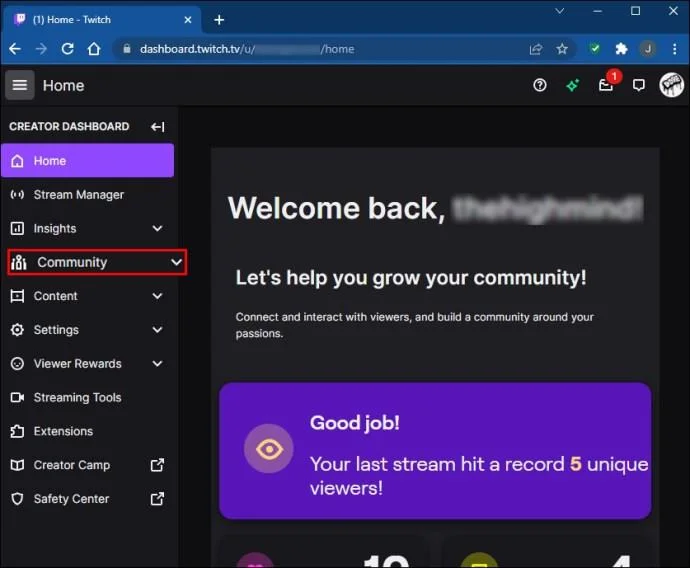Open the Chrome profile J avatar

(647, 49)
